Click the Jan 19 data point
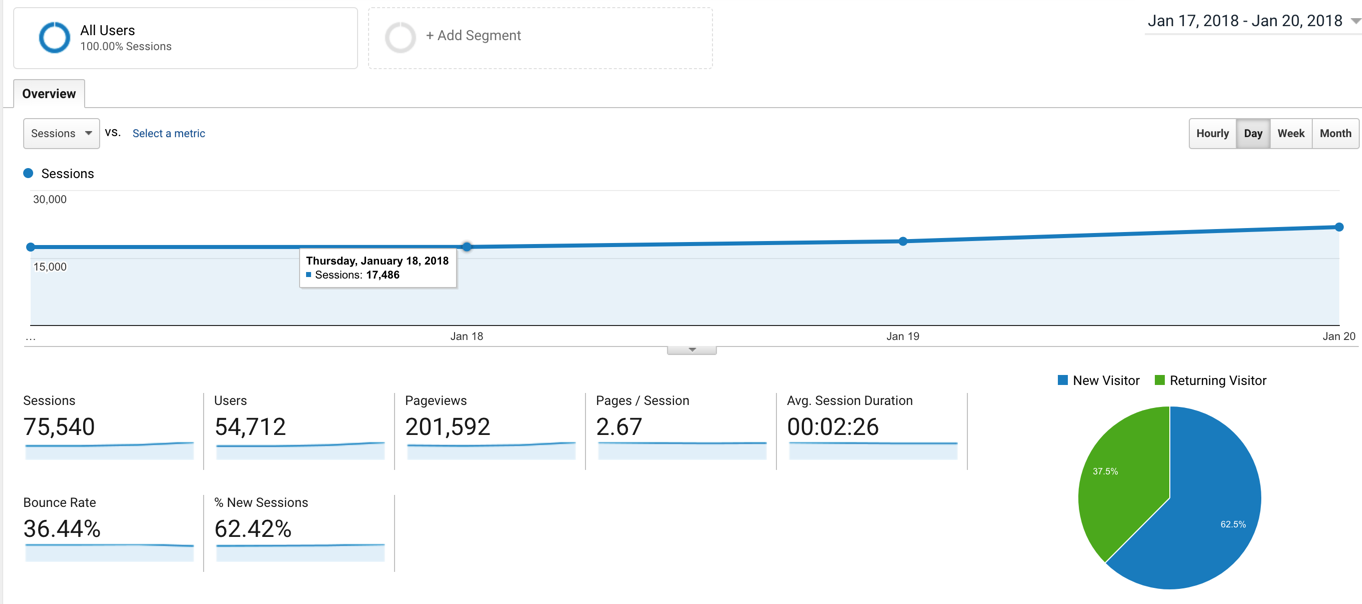 click(x=903, y=241)
